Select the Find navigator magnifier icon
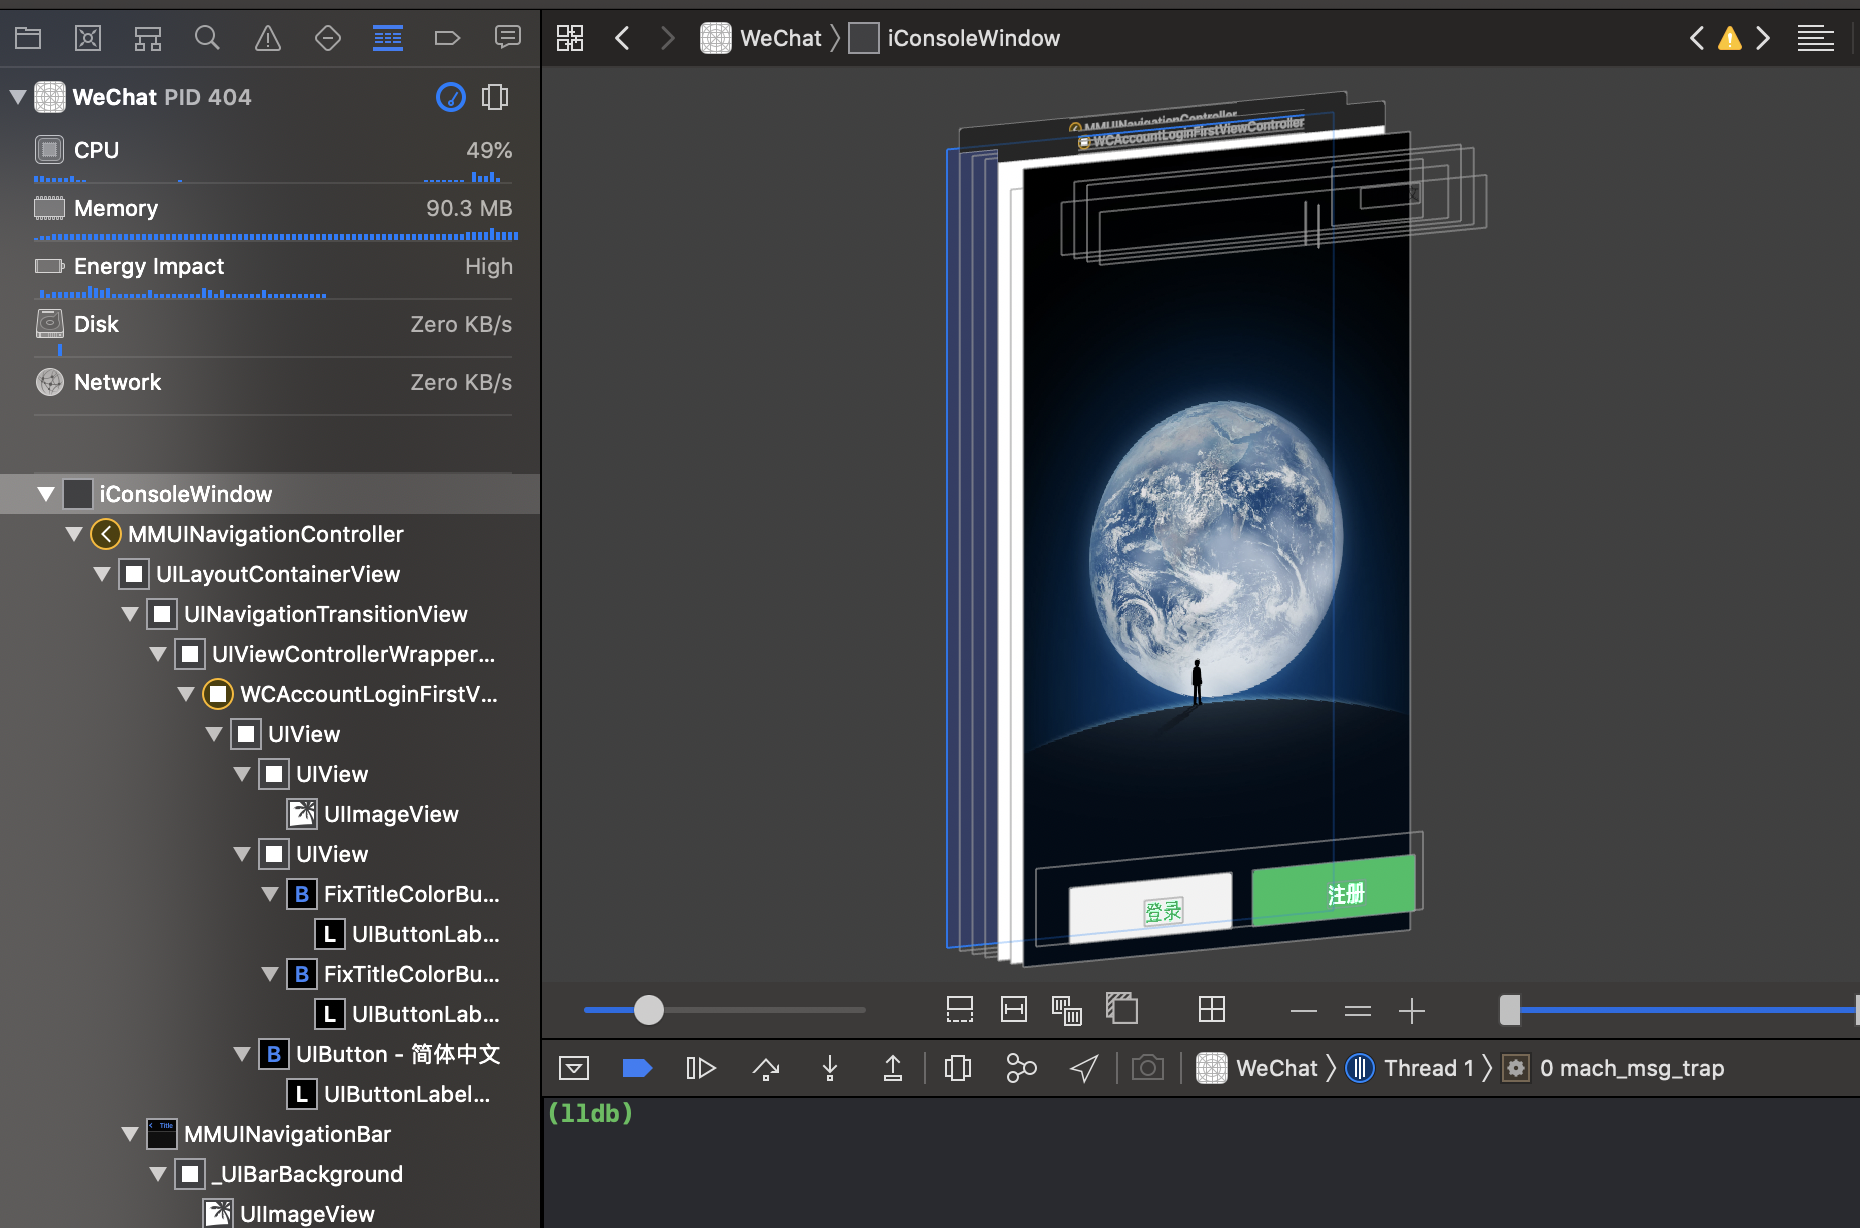 pos(207,39)
